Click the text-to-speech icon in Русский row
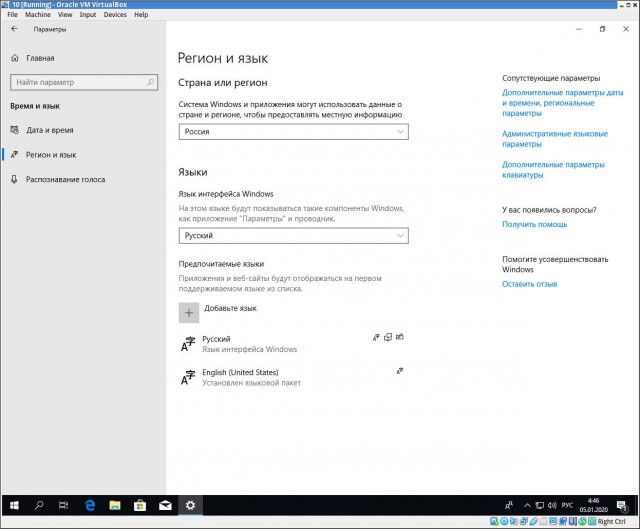Screen dimensions: 640x529 tap(388, 337)
